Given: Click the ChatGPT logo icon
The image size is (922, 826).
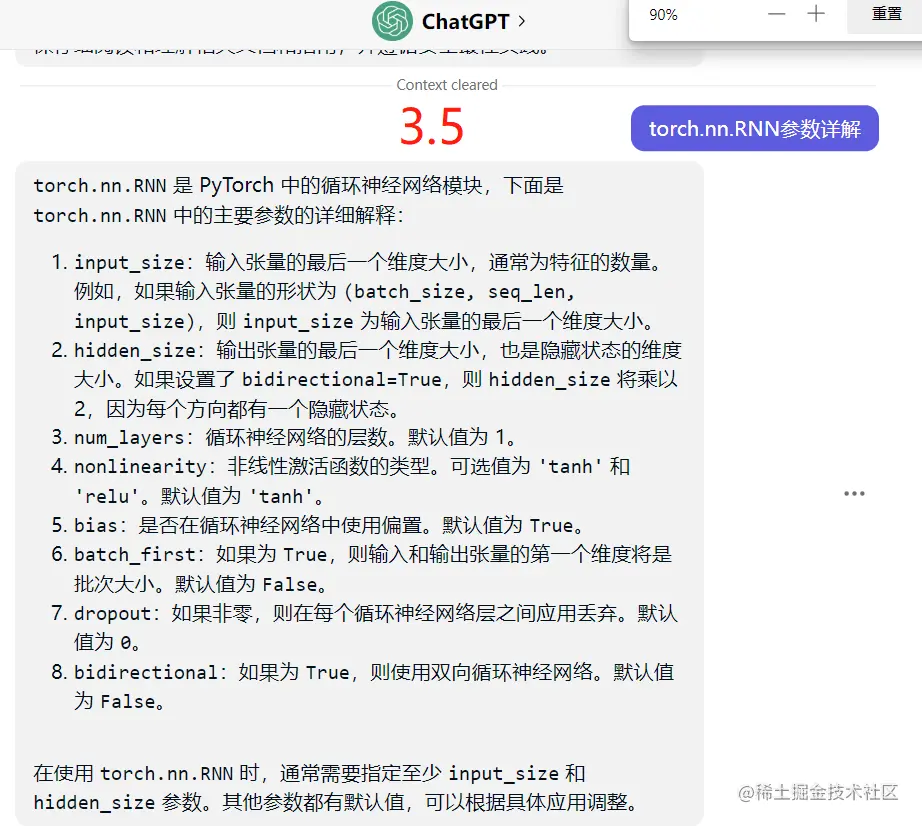Looking at the screenshot, I should point(392,21).
